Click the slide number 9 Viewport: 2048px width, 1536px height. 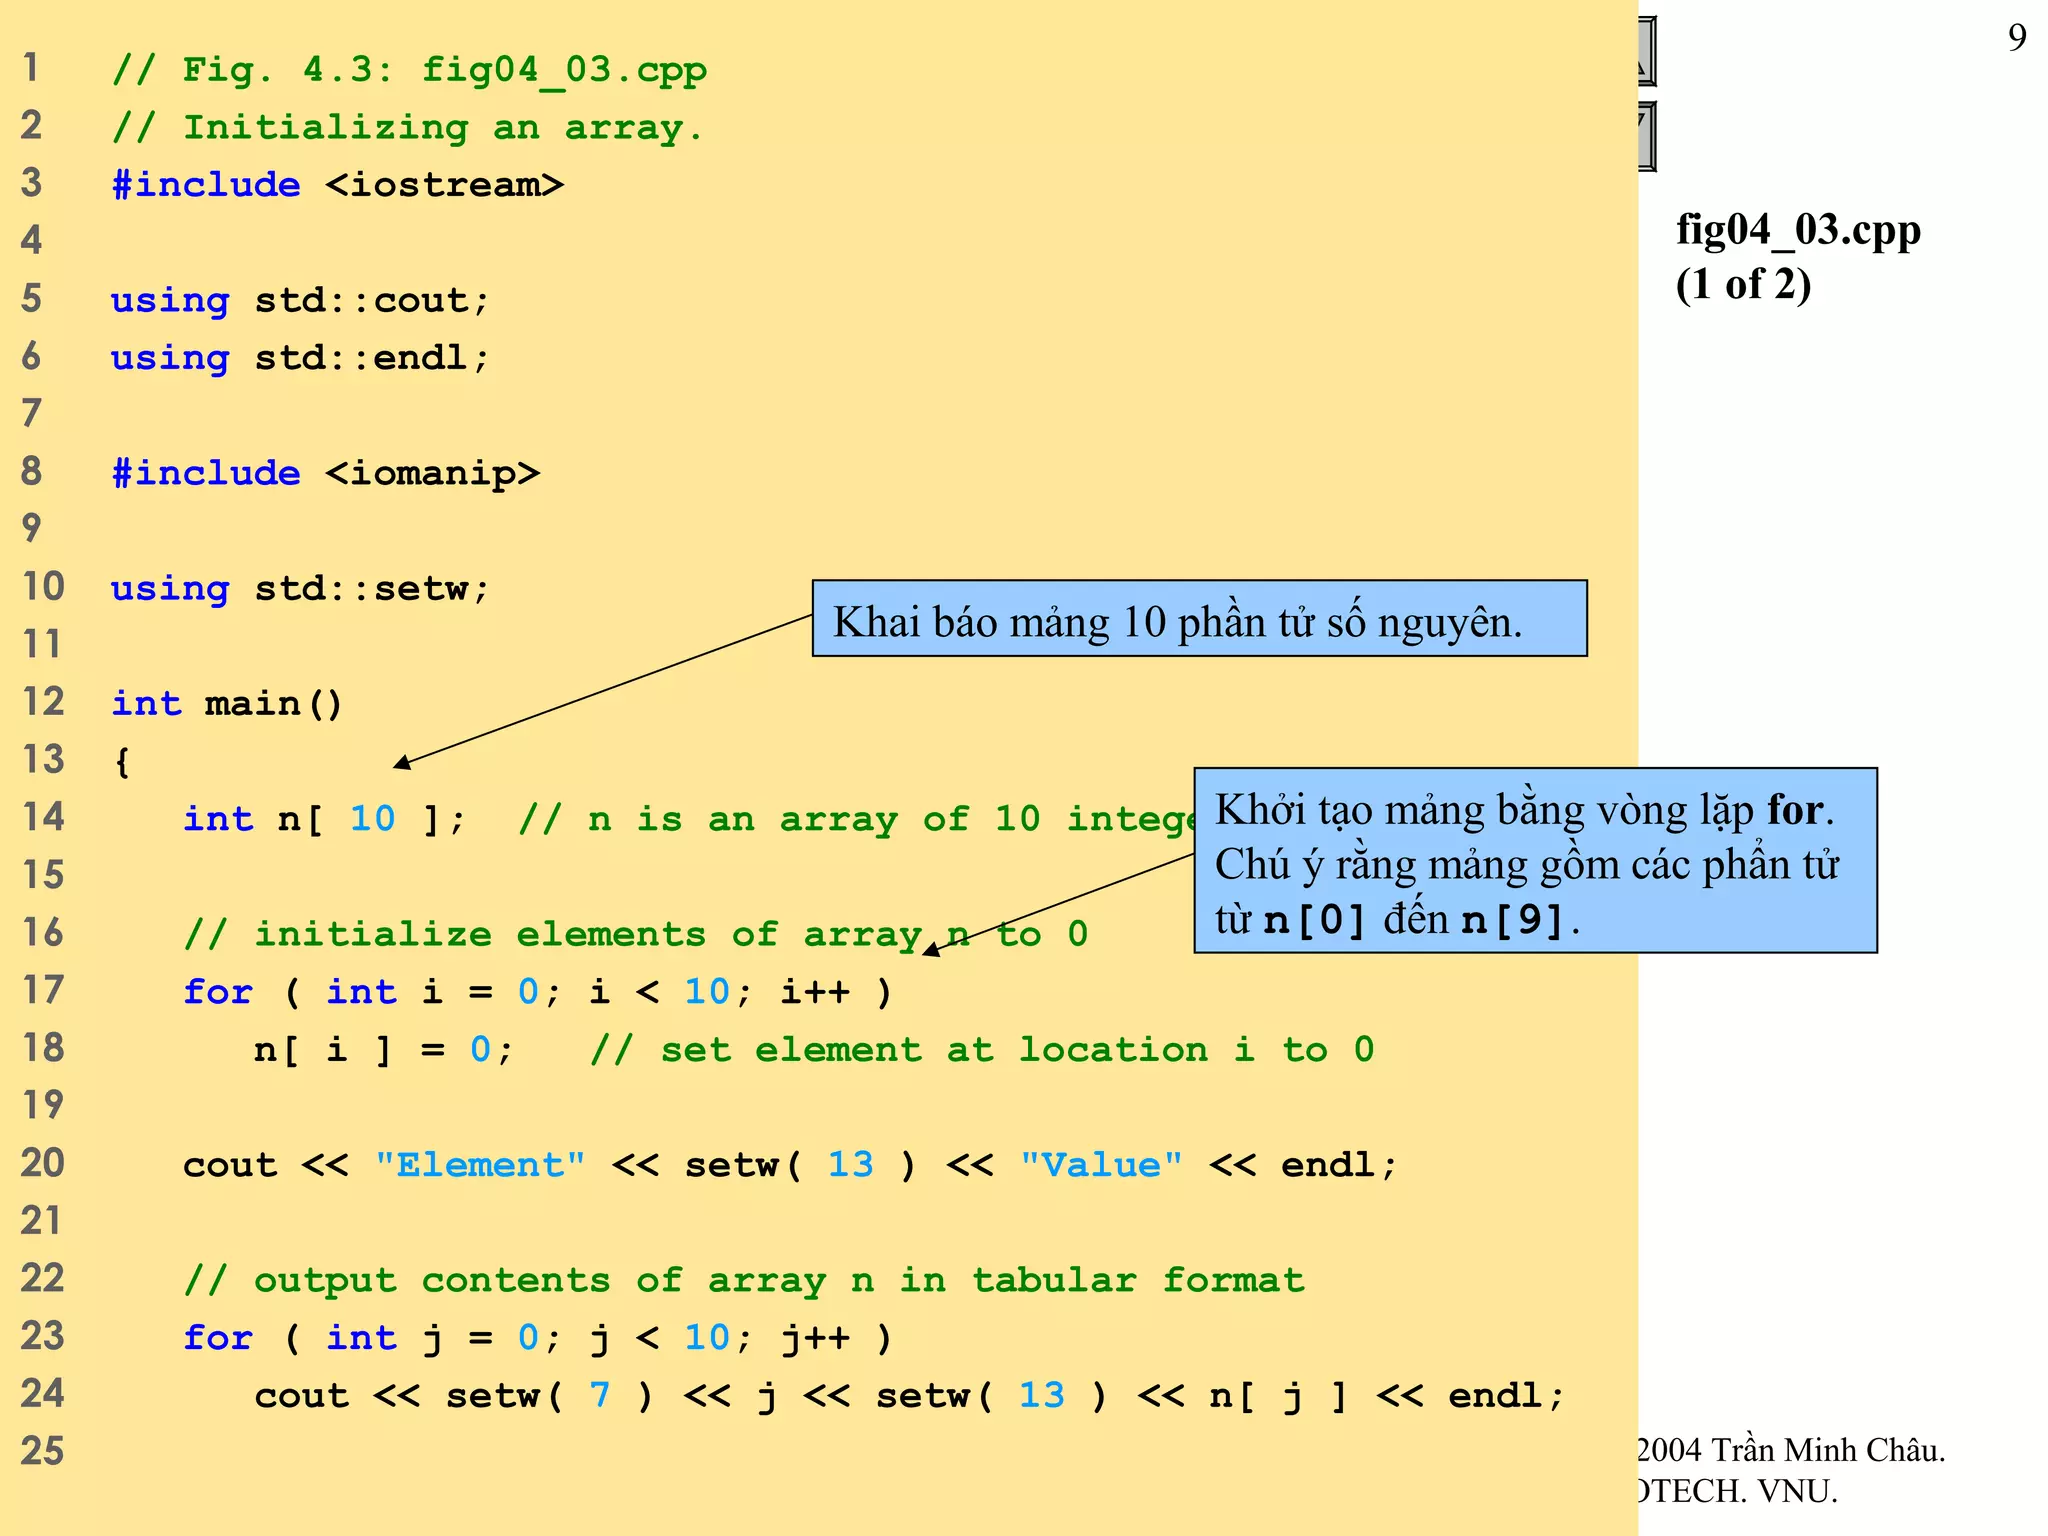[2017, 38]
